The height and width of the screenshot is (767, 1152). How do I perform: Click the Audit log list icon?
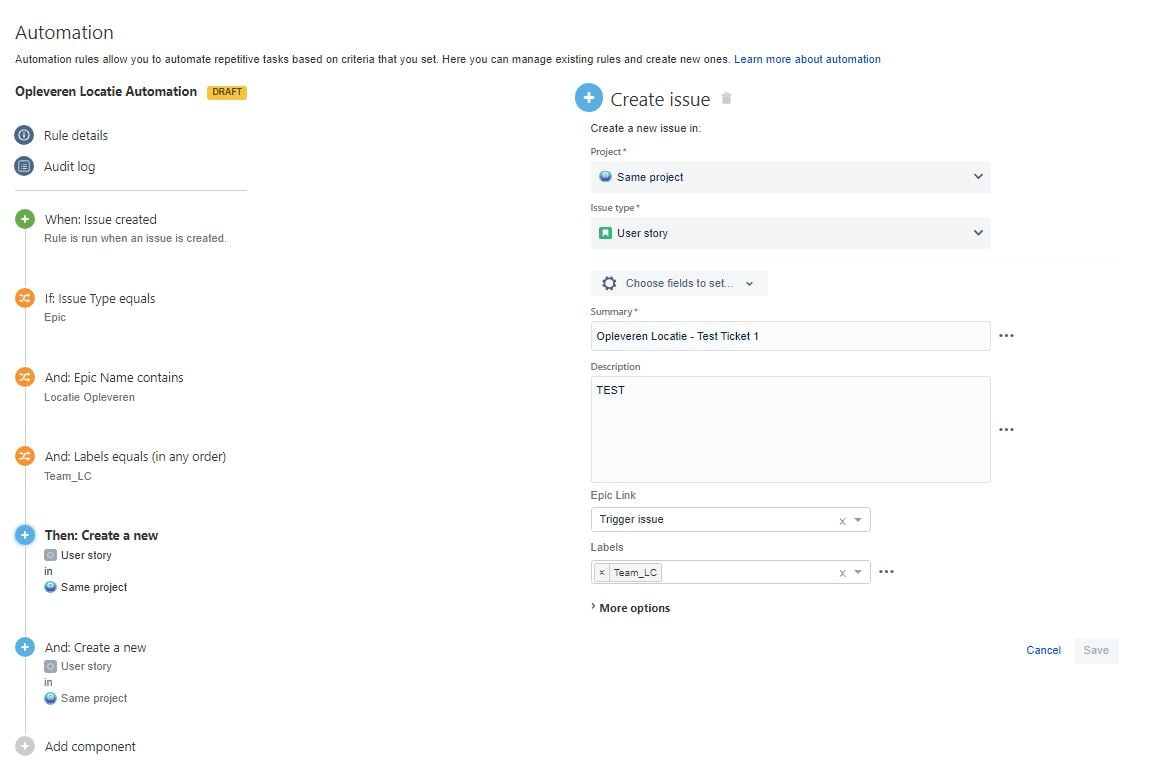pos(24,166)
